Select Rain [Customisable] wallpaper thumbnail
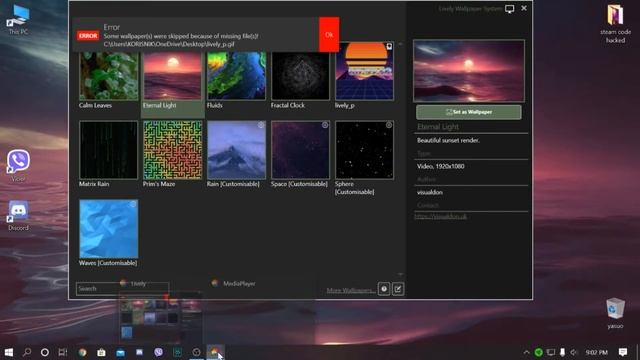 coord(236,150)
